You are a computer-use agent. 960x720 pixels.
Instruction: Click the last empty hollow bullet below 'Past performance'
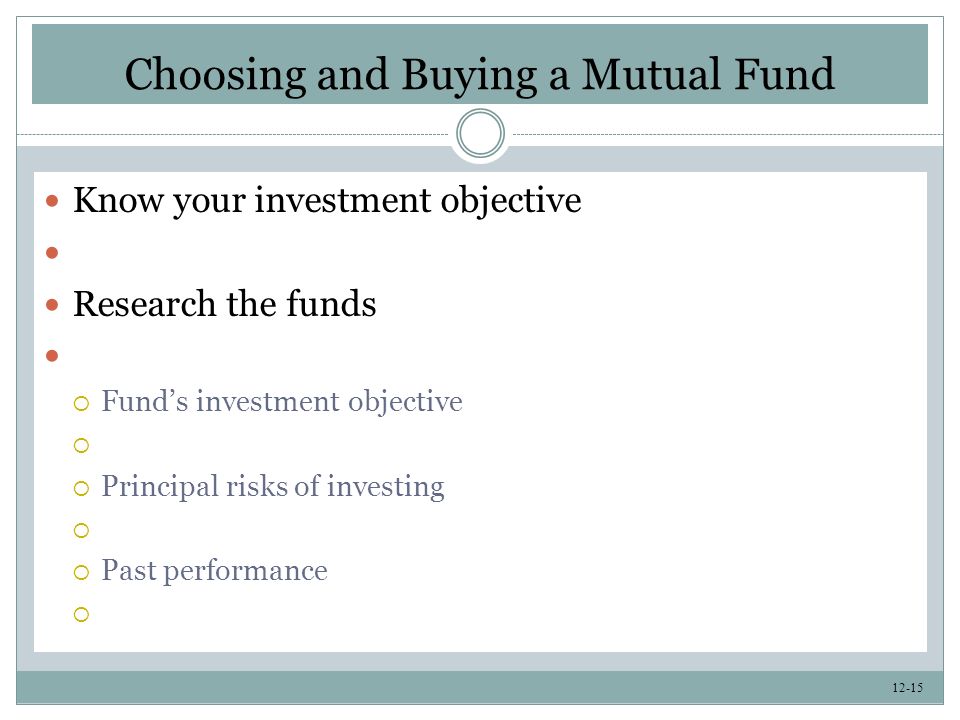81,614
